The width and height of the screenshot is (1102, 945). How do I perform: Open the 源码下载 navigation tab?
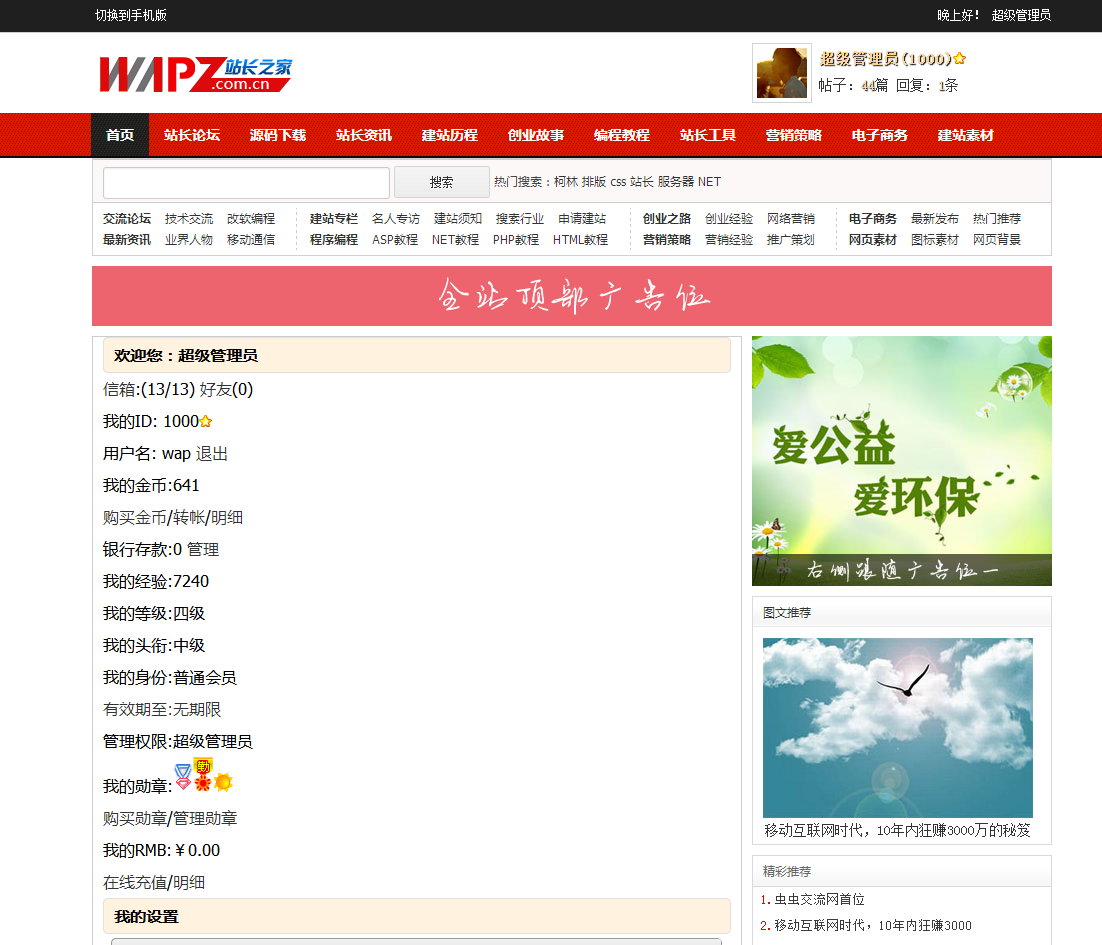(278, 135)
